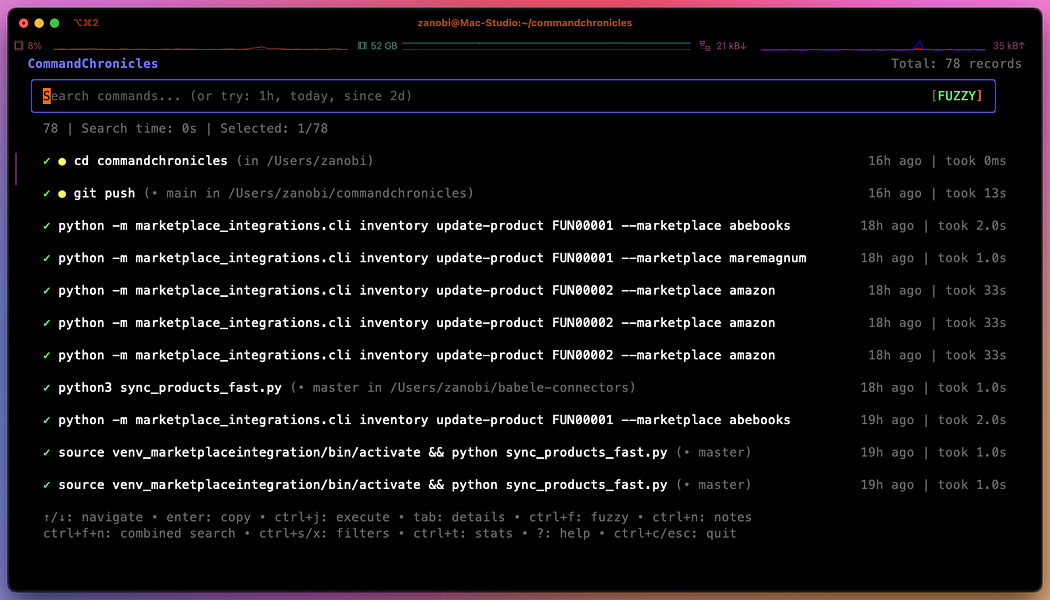1050x600 pixels.
Task: Click the Total: 78 records label
Action: (956, 64)
